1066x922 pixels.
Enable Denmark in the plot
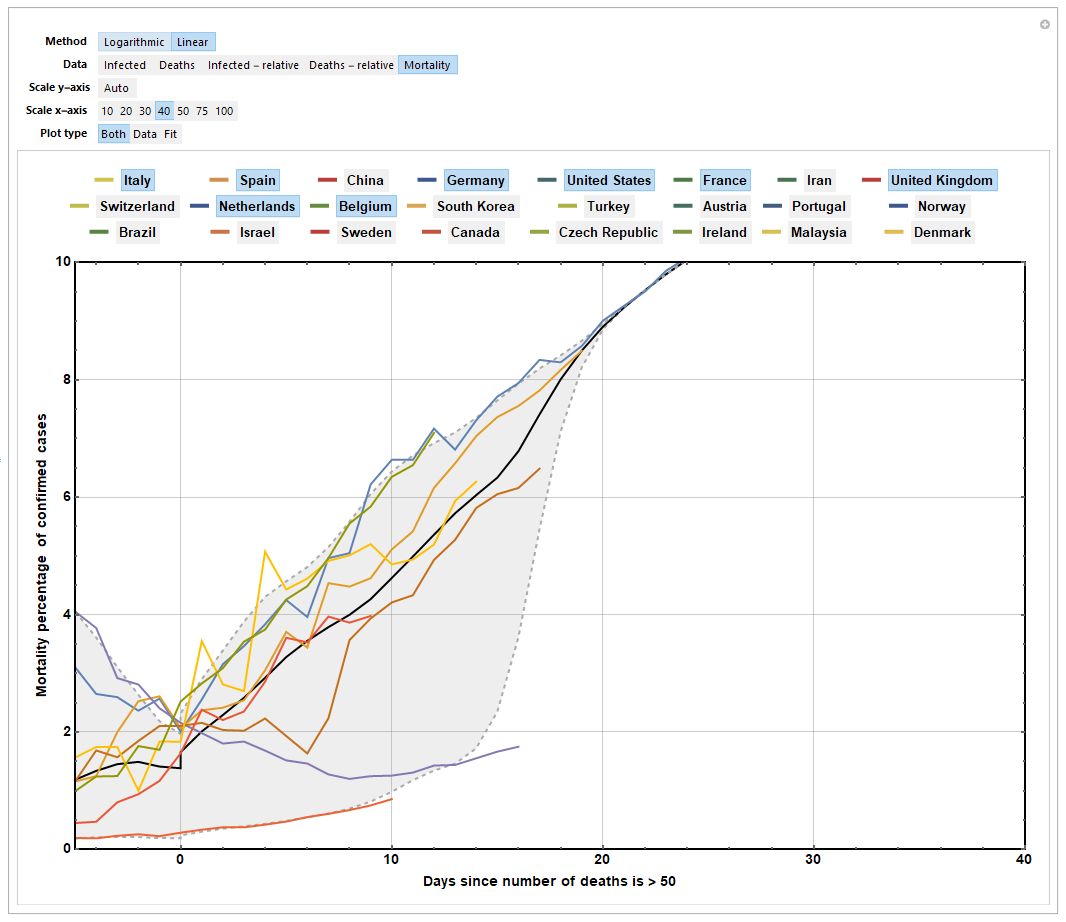942,233
